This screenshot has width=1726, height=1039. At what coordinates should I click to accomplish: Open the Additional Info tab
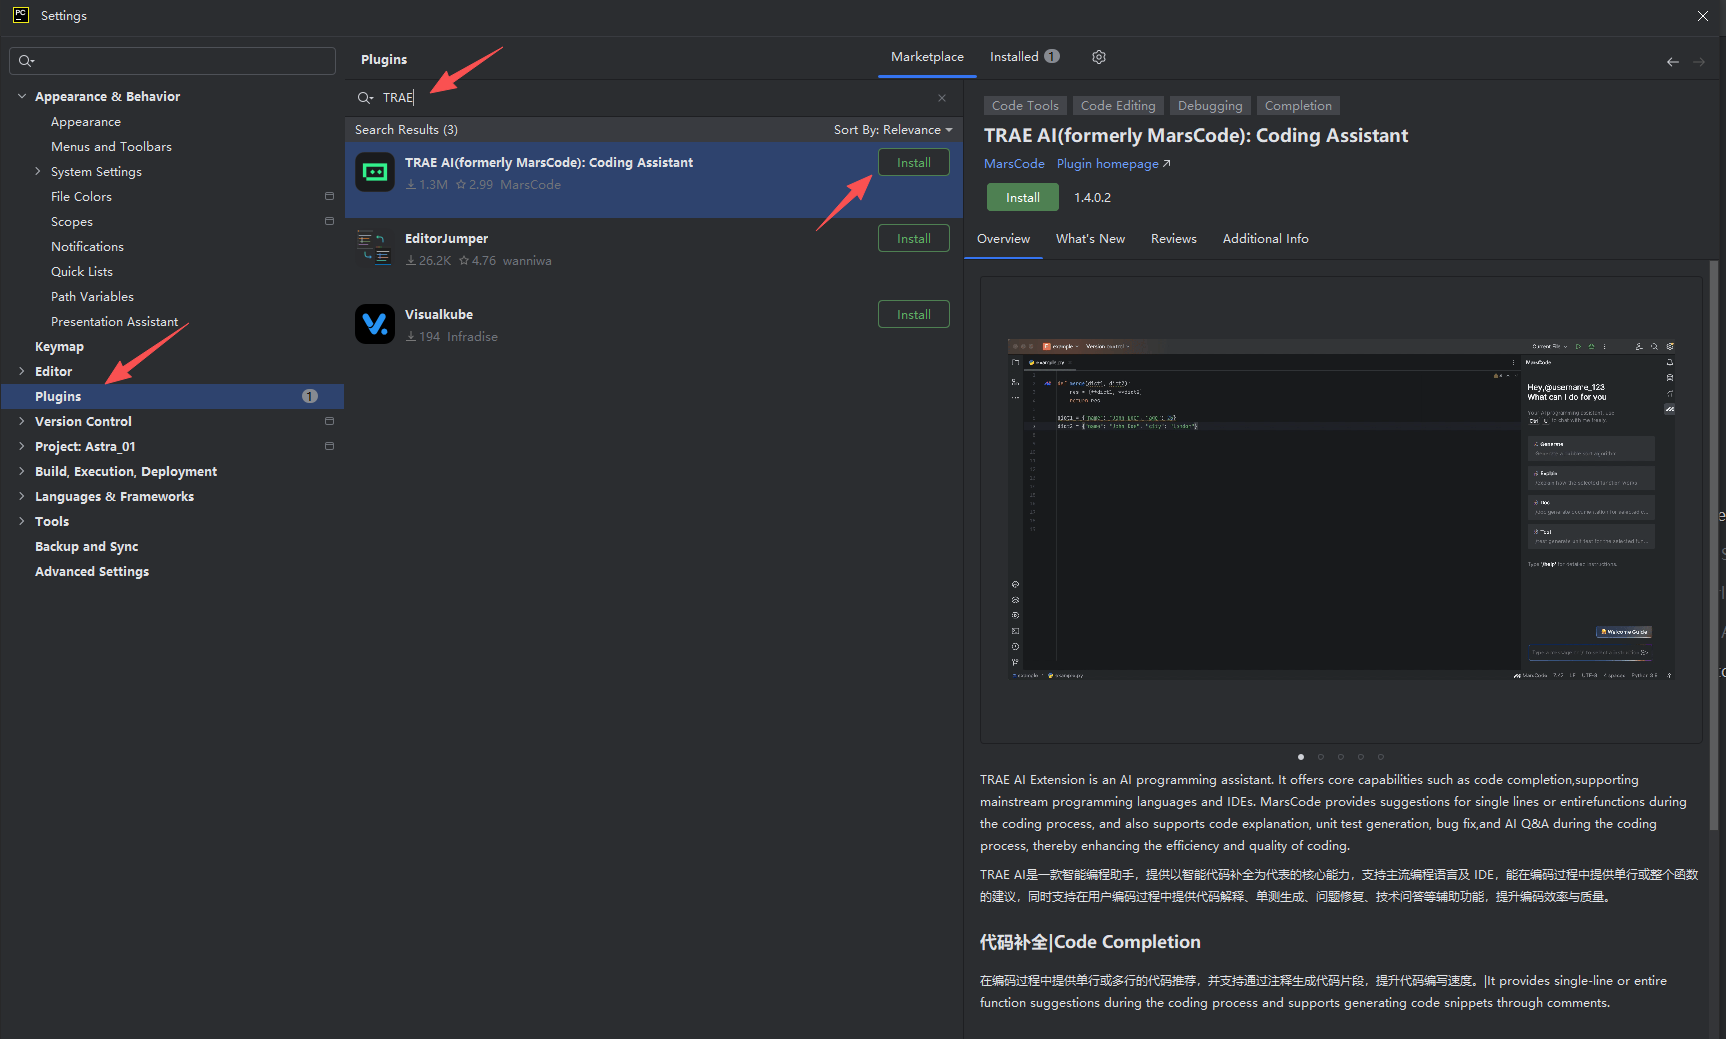click(1265, 239)
